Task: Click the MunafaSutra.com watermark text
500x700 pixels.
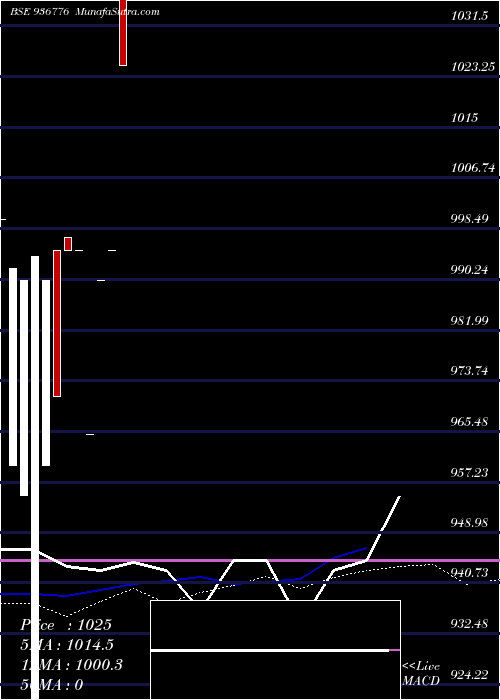Action: pyautogui.click(x=117, y=12)
